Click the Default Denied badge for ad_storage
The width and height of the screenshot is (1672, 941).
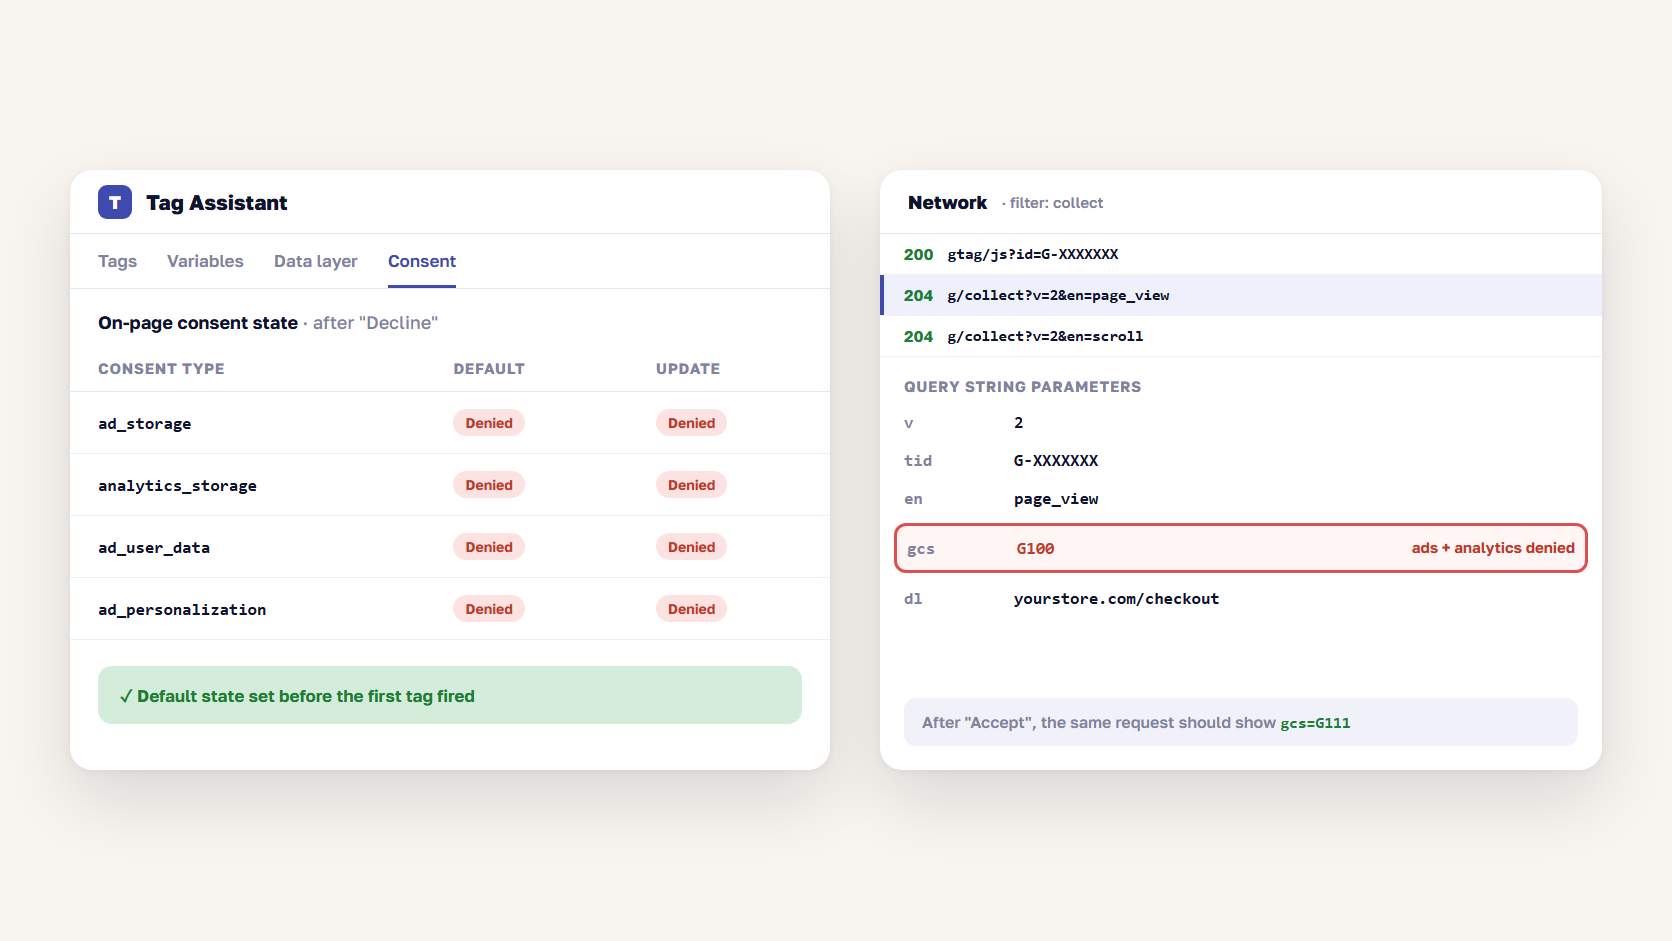pos(489,423)
